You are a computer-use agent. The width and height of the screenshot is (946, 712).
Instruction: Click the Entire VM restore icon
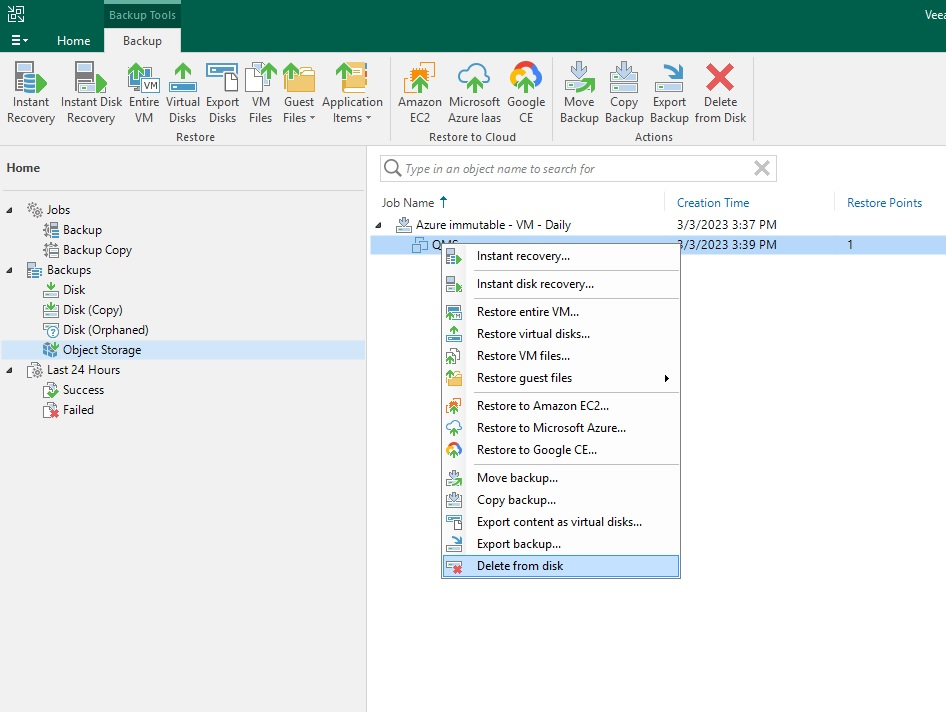pyautogui.click(x=144, y=92)
